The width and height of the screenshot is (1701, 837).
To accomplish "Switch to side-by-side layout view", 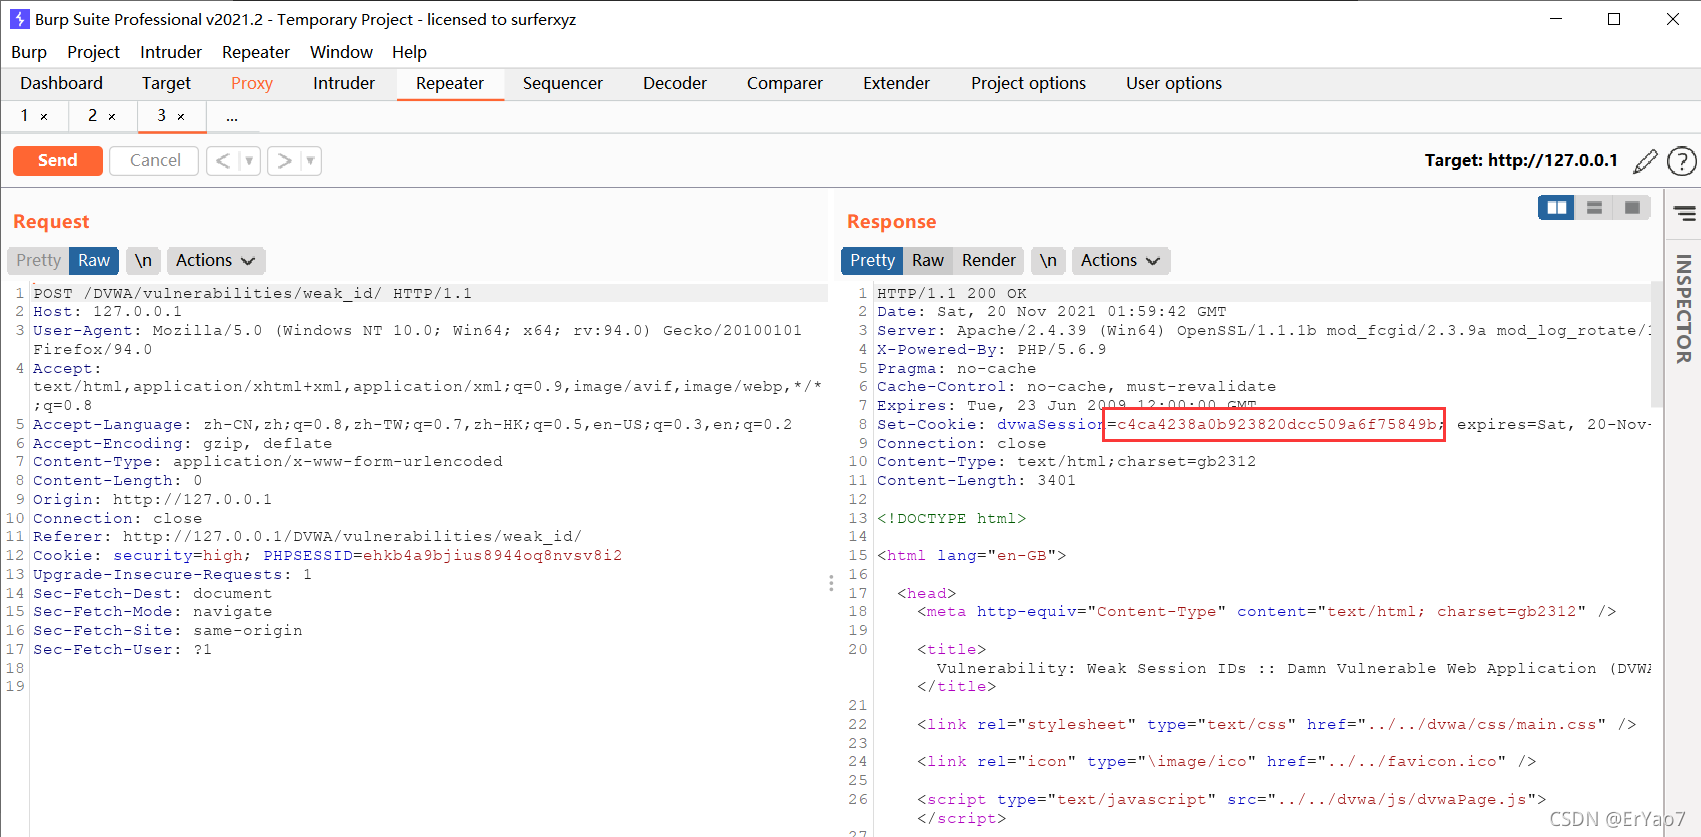I will click(1556, 207).
